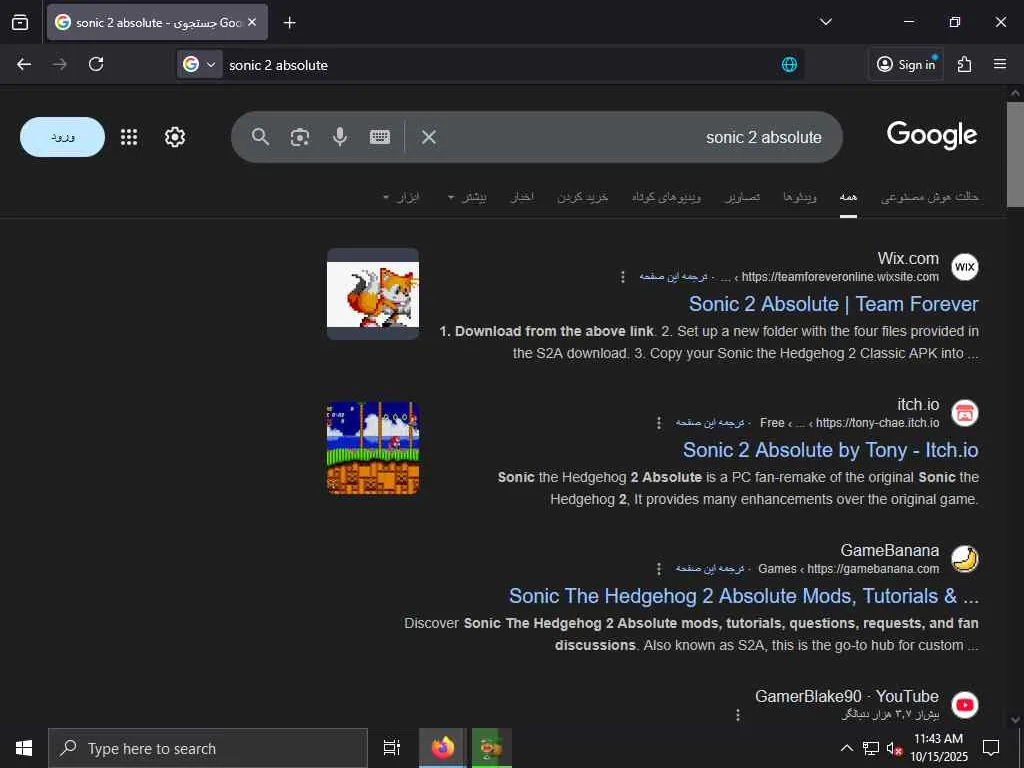Clear the Google search box
The image size is (1024, 768).
pyautogui.click(x=428, y=137)
